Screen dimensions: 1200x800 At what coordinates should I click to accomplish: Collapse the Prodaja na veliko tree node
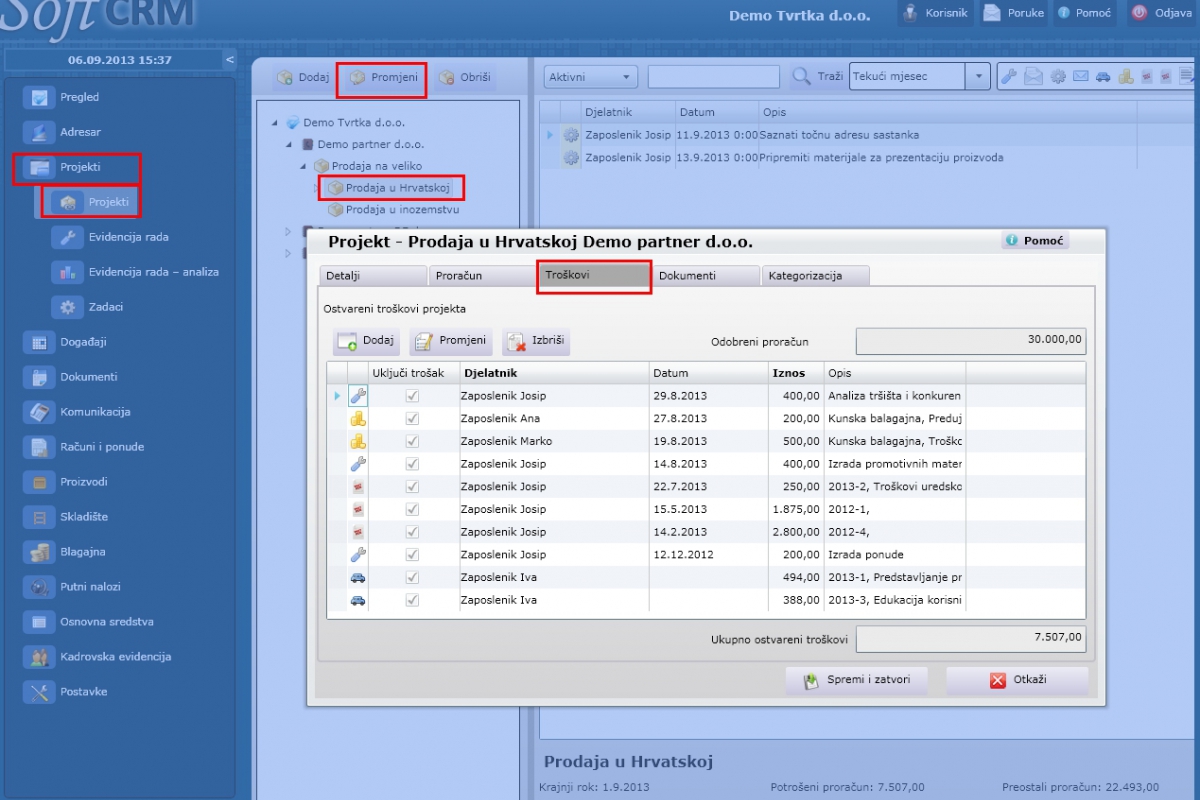pos(303,166)
